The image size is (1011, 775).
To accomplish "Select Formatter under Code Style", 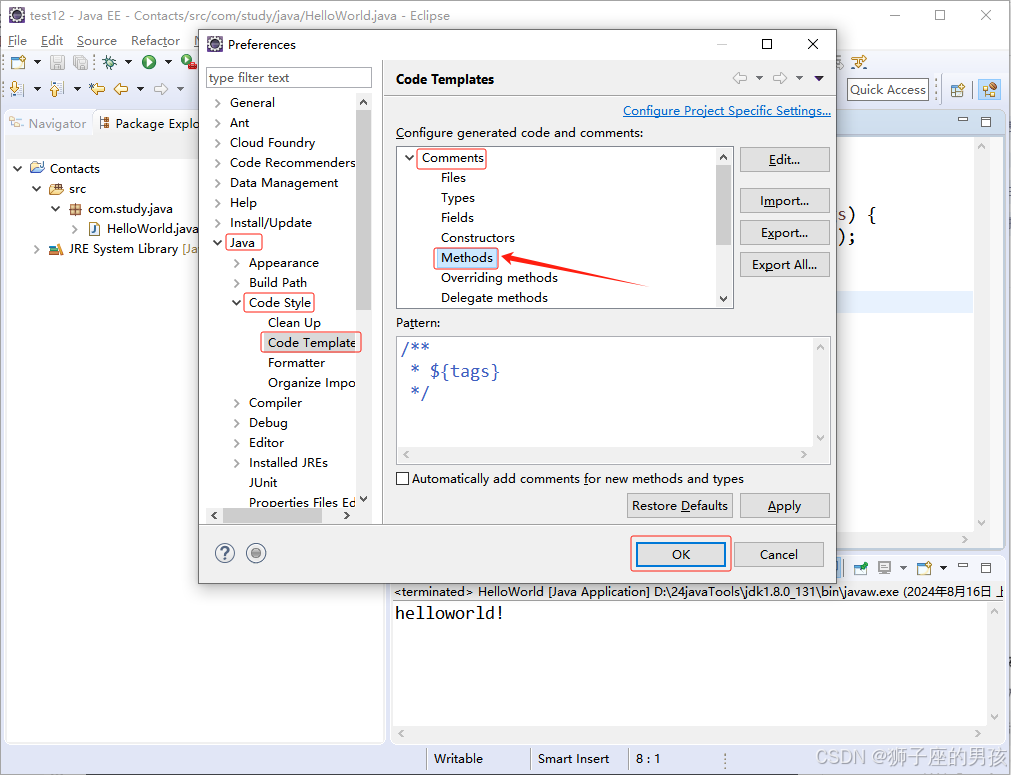I will coord(296,363).
